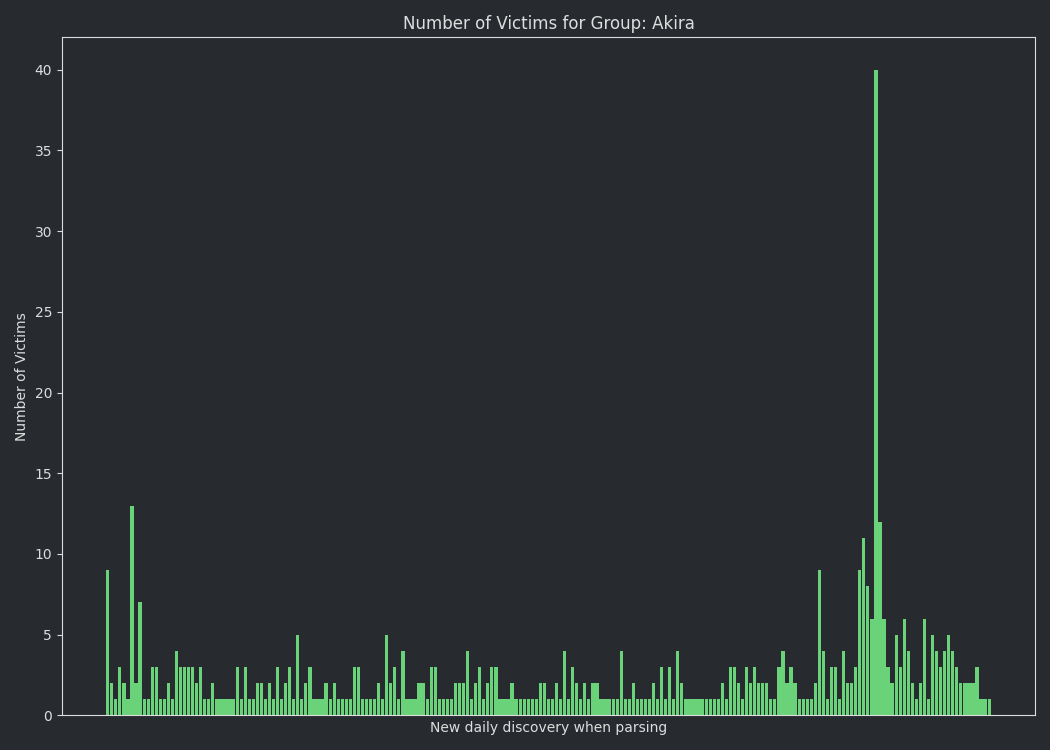Click the y-axis tick label 30
This screenshot has height=750, width=1050.
44,232
